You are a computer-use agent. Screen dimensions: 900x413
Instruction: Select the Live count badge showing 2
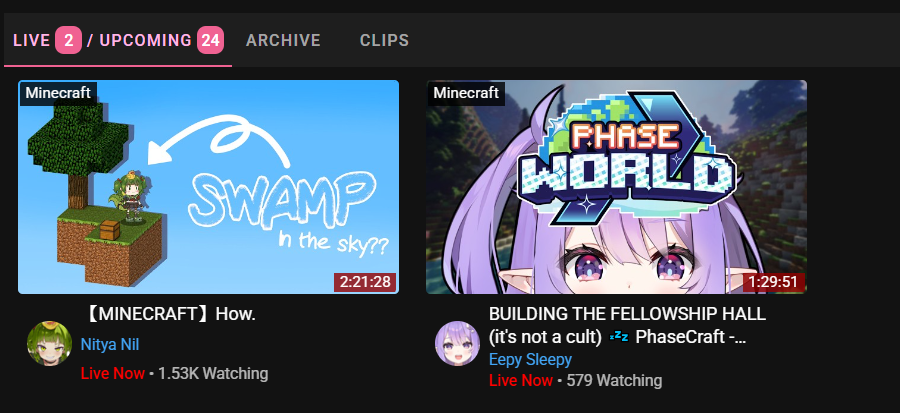tap(68, 41)
